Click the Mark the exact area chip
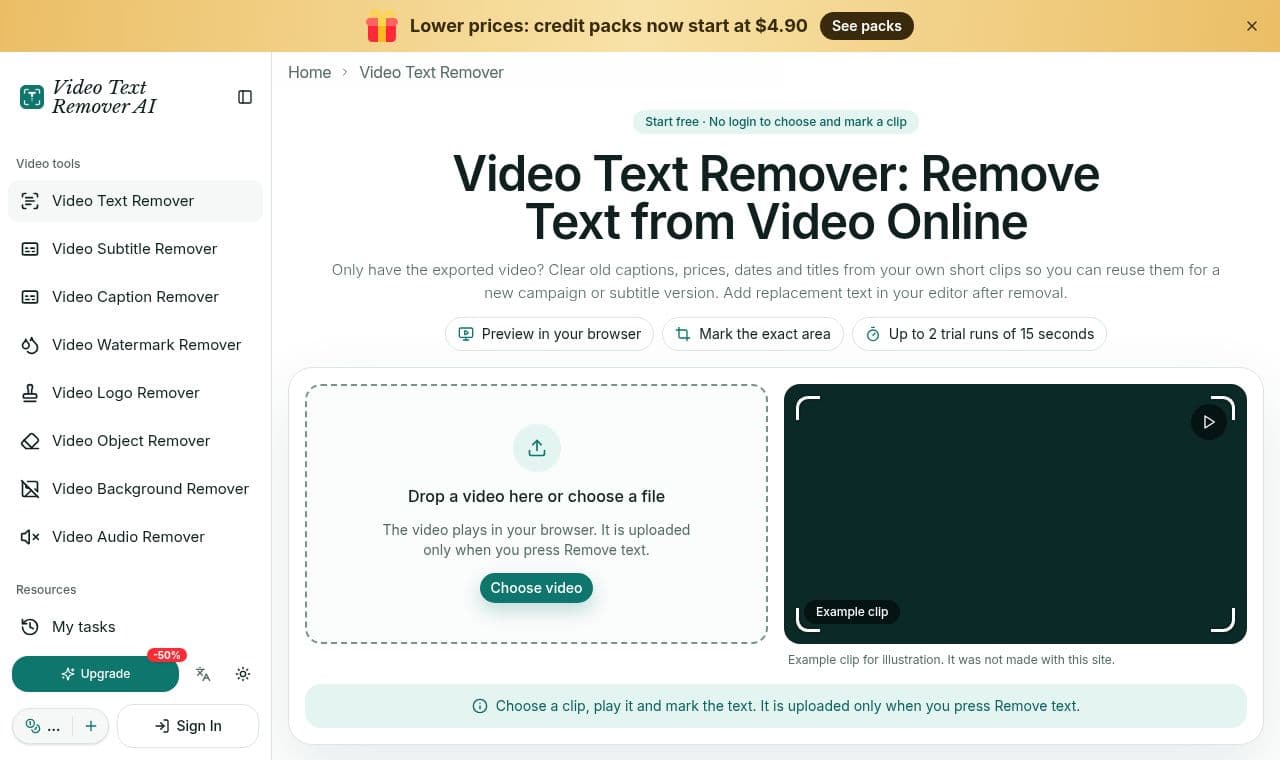This screenshot has height=760, width=1280. point(753,334)
